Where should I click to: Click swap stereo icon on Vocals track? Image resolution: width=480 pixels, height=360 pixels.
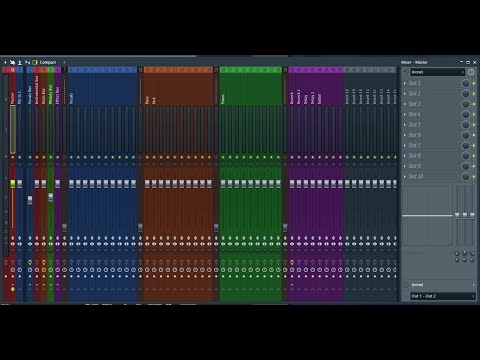[71, 244]
